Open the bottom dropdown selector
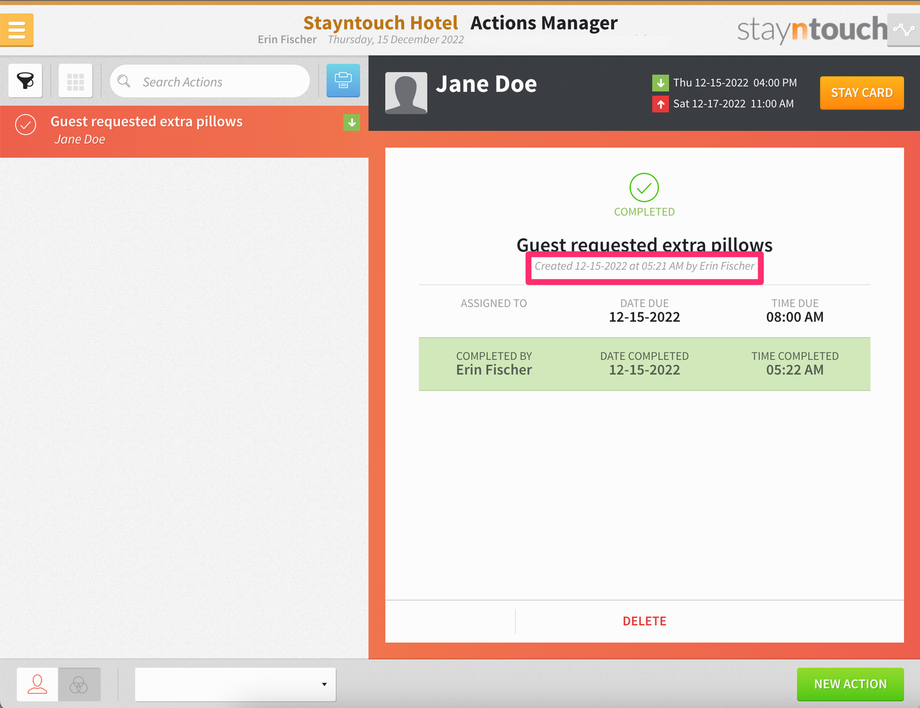The image size is (920, 708). coord(235,684)
